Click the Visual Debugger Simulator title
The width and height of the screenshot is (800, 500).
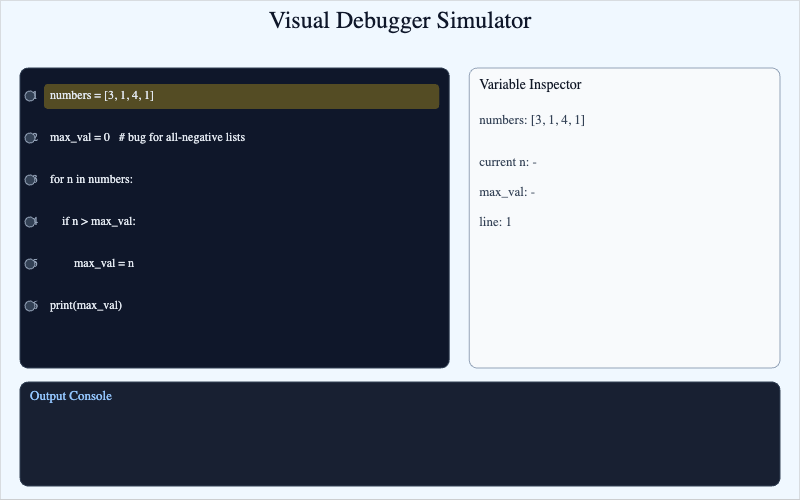(400, 21)
